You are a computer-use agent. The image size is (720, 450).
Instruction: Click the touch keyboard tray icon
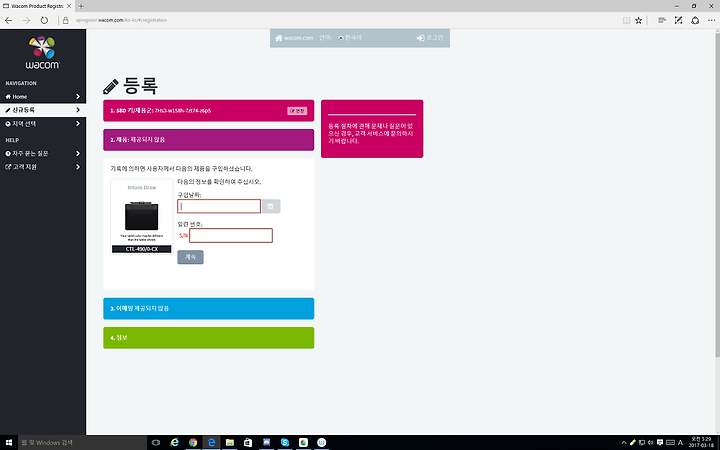670,443
